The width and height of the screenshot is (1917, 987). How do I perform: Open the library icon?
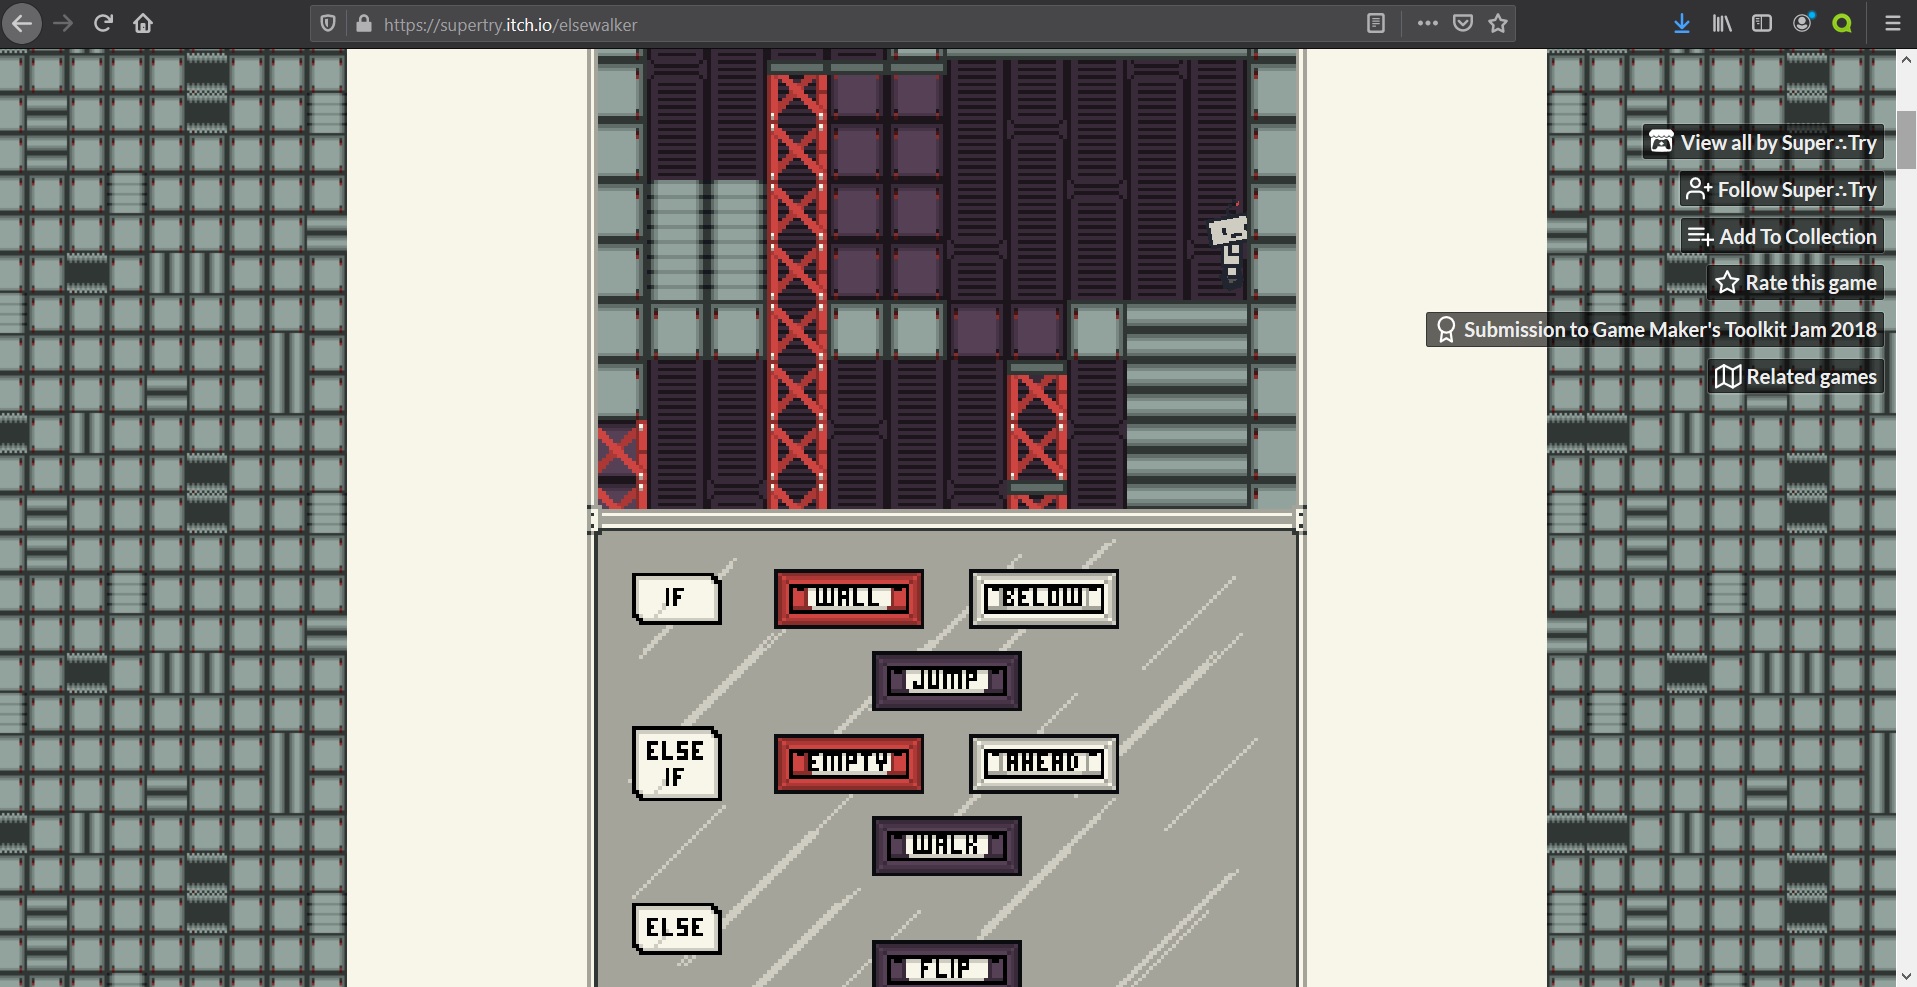(x=1722, y=23)
